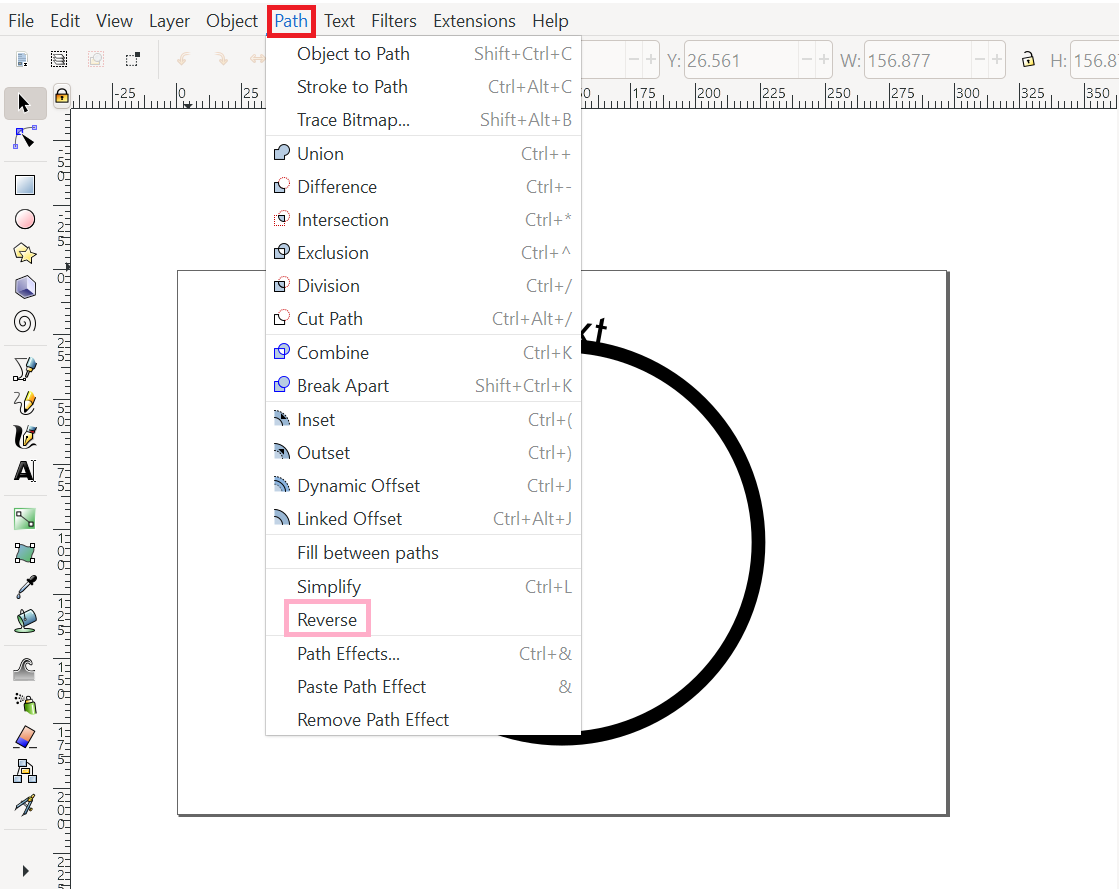Click the Select all objects icon

point(22,59)
